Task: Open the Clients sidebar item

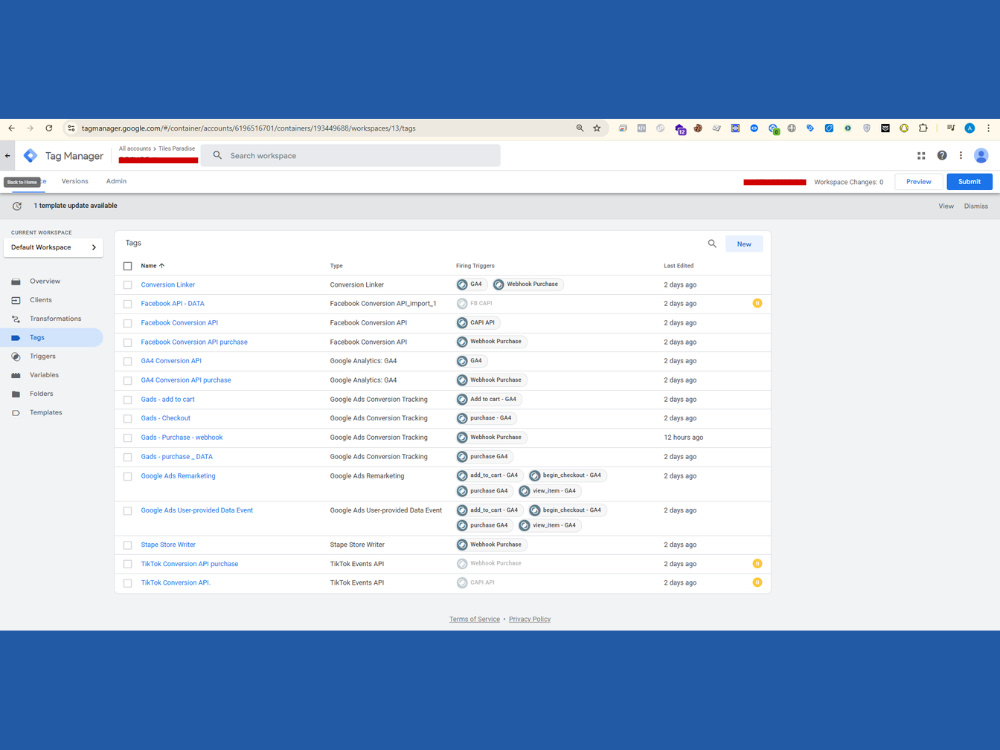Action: [41, 300]
